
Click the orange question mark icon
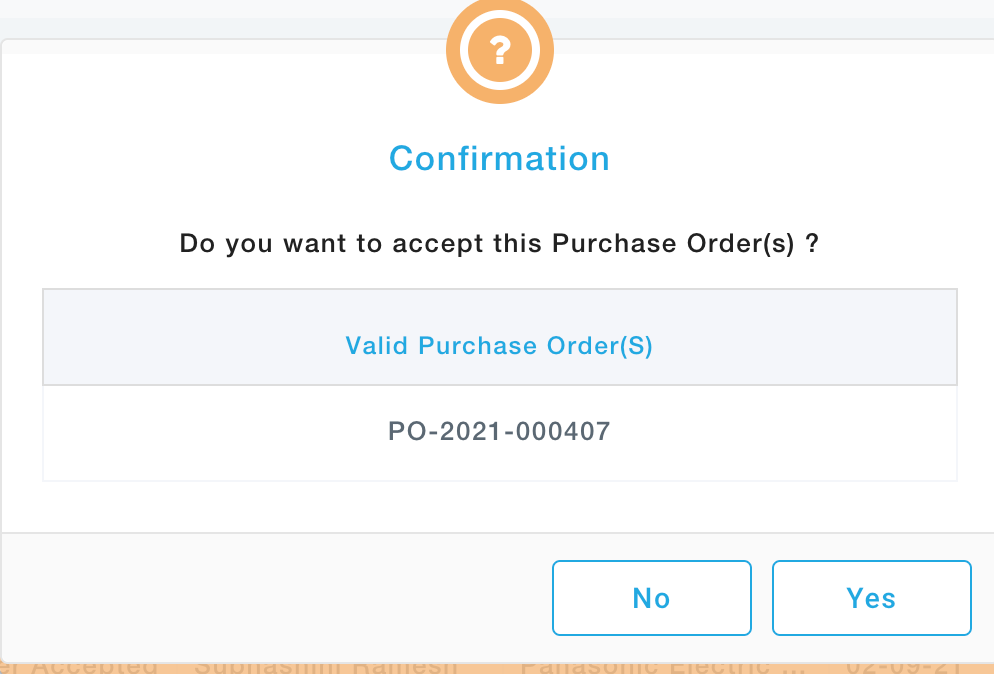click(499, 48)
